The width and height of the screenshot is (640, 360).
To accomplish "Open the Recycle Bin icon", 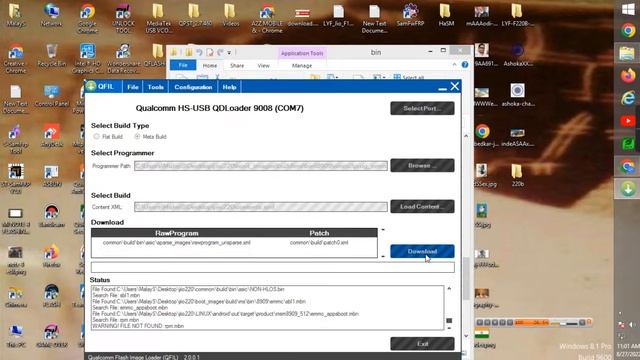I will click(51, 56).
